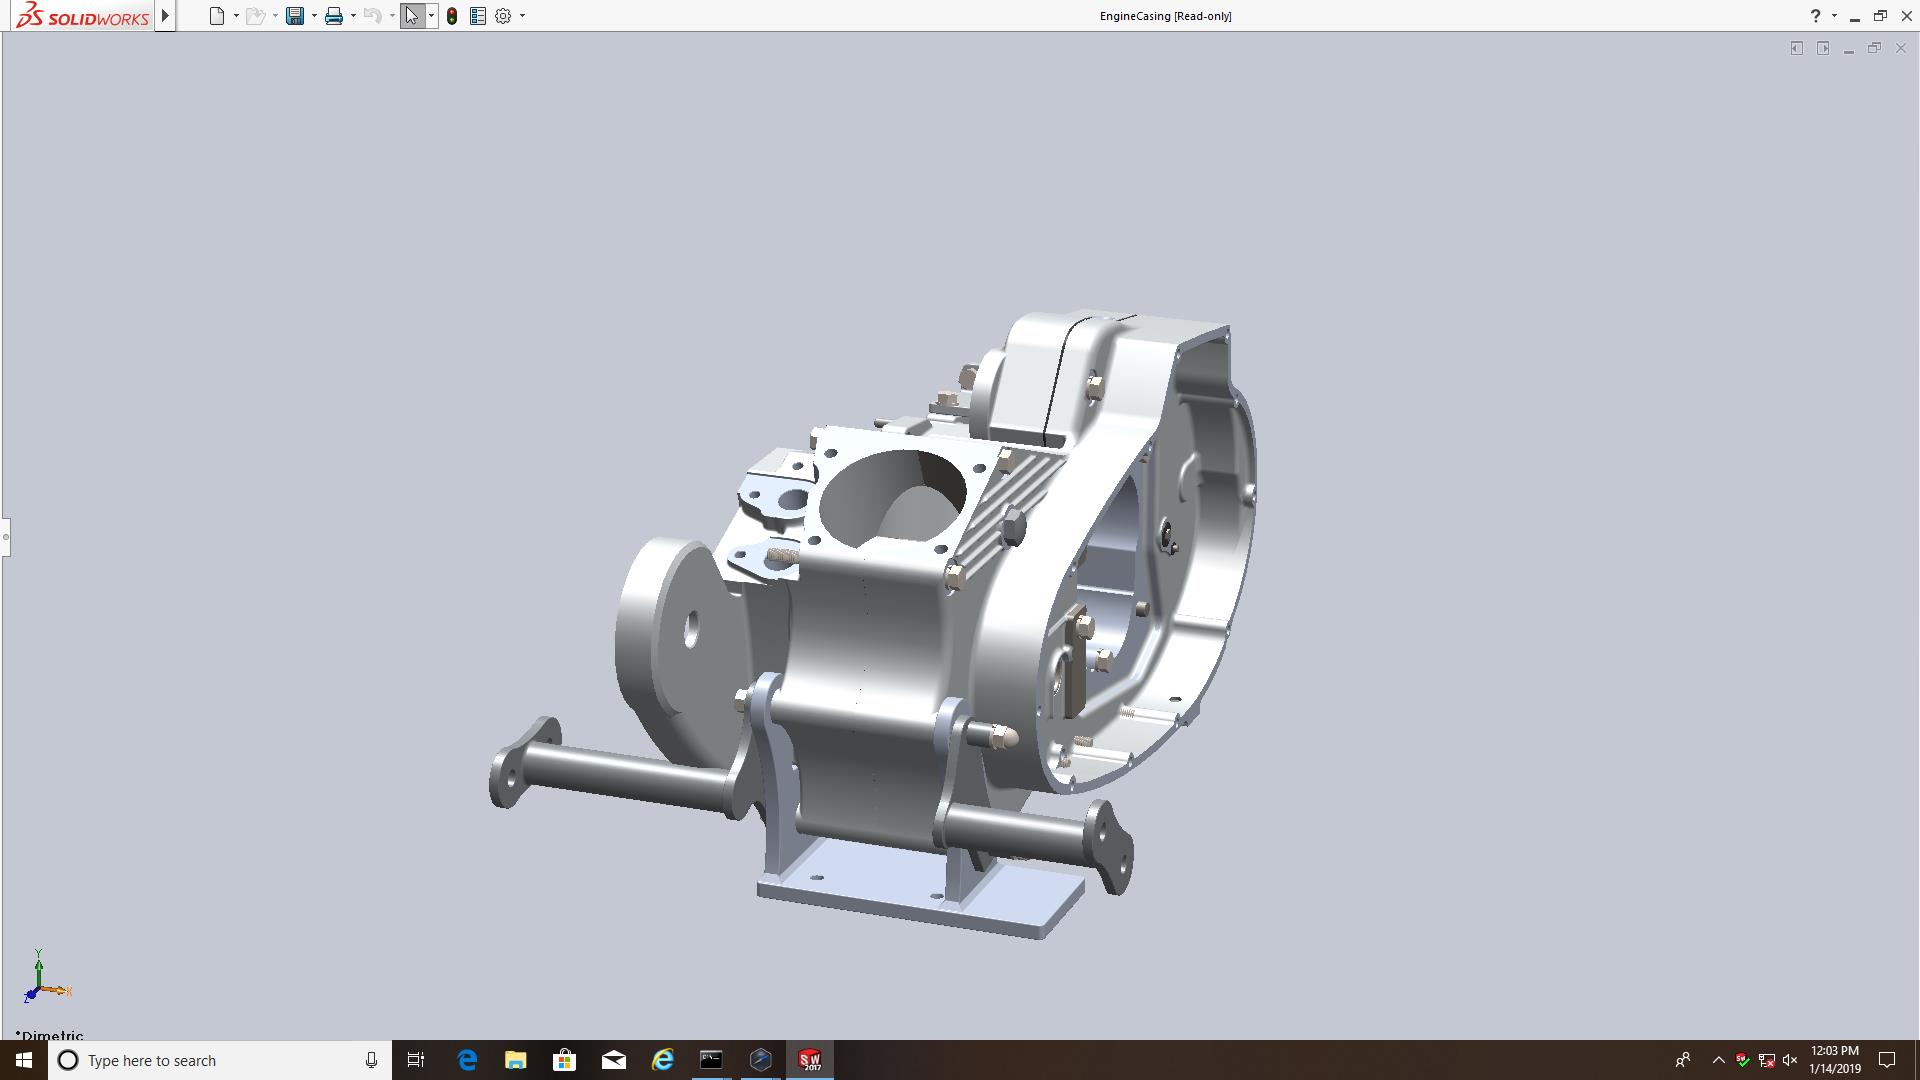1920x1080 pixels.
Task: Expand the SOLIDWORKS menu arrow
Action: click(x=166, y=16)
